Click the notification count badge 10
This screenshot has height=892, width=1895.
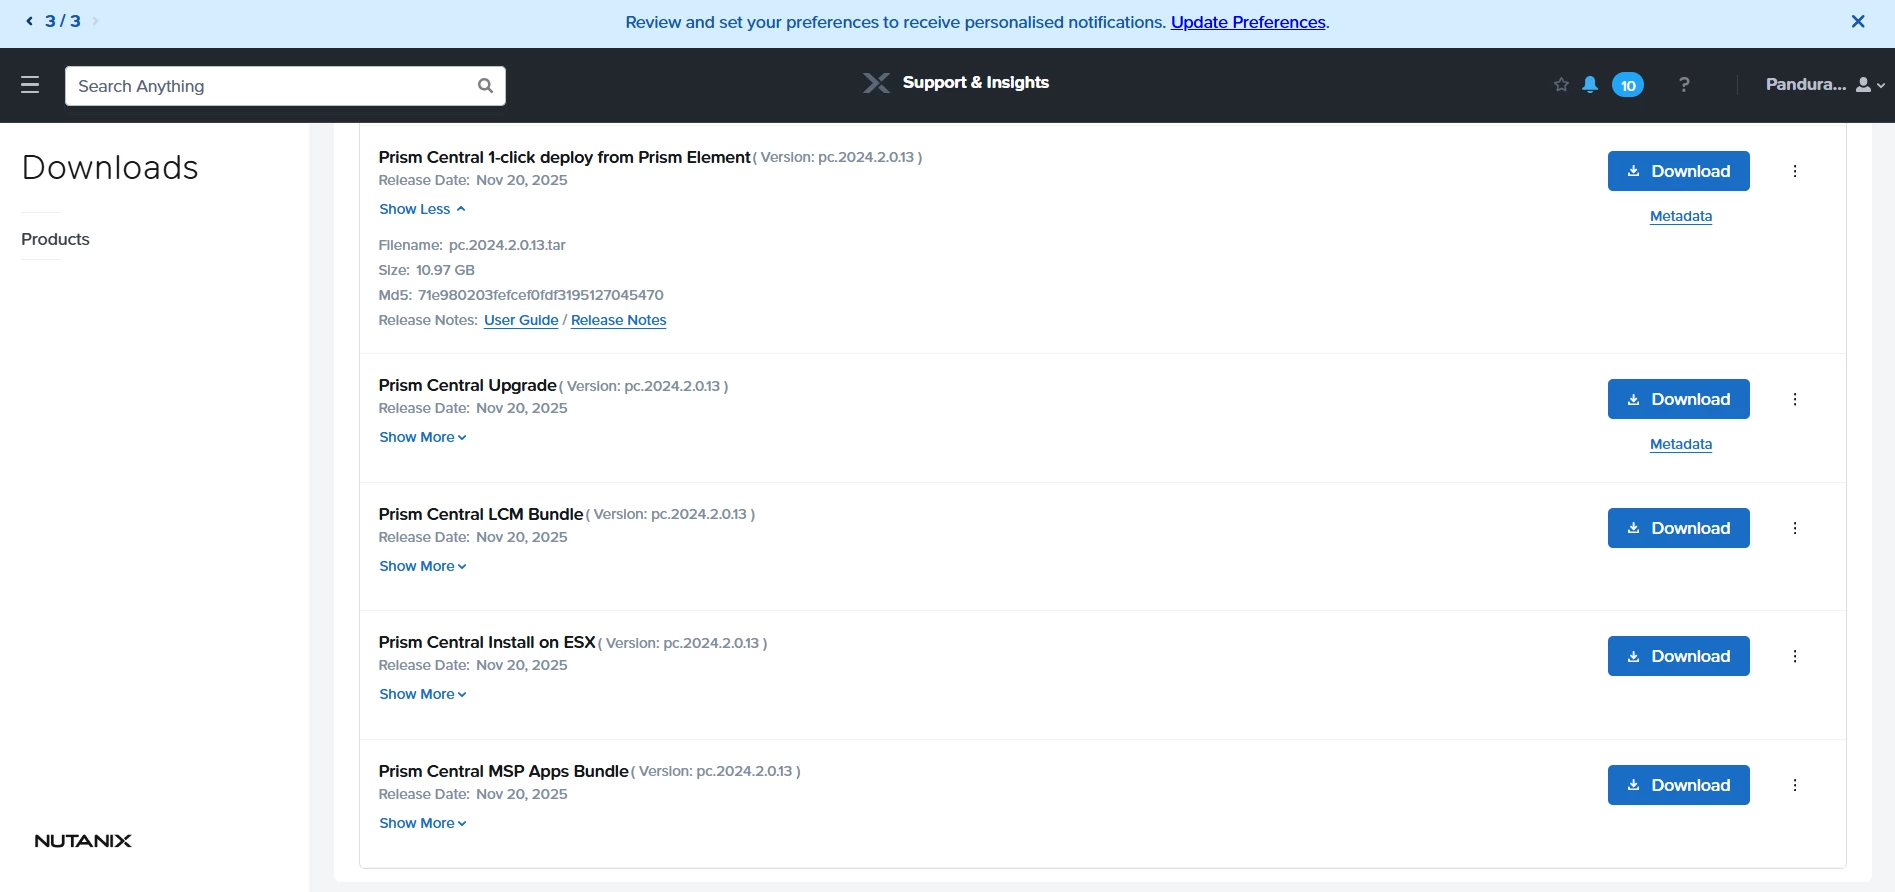tap(1628, 85)
